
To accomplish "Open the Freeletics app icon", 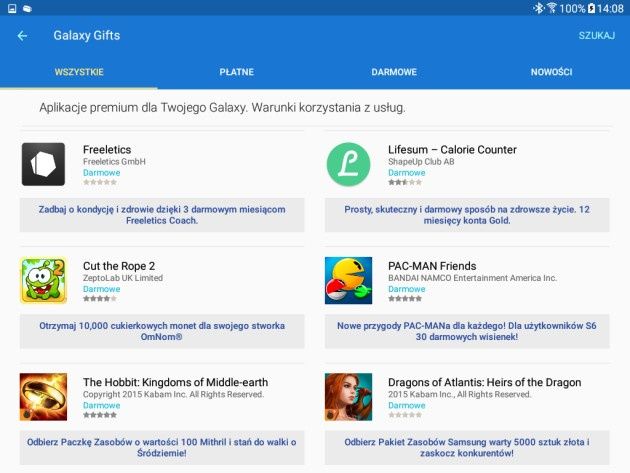I will pos(43,164).
